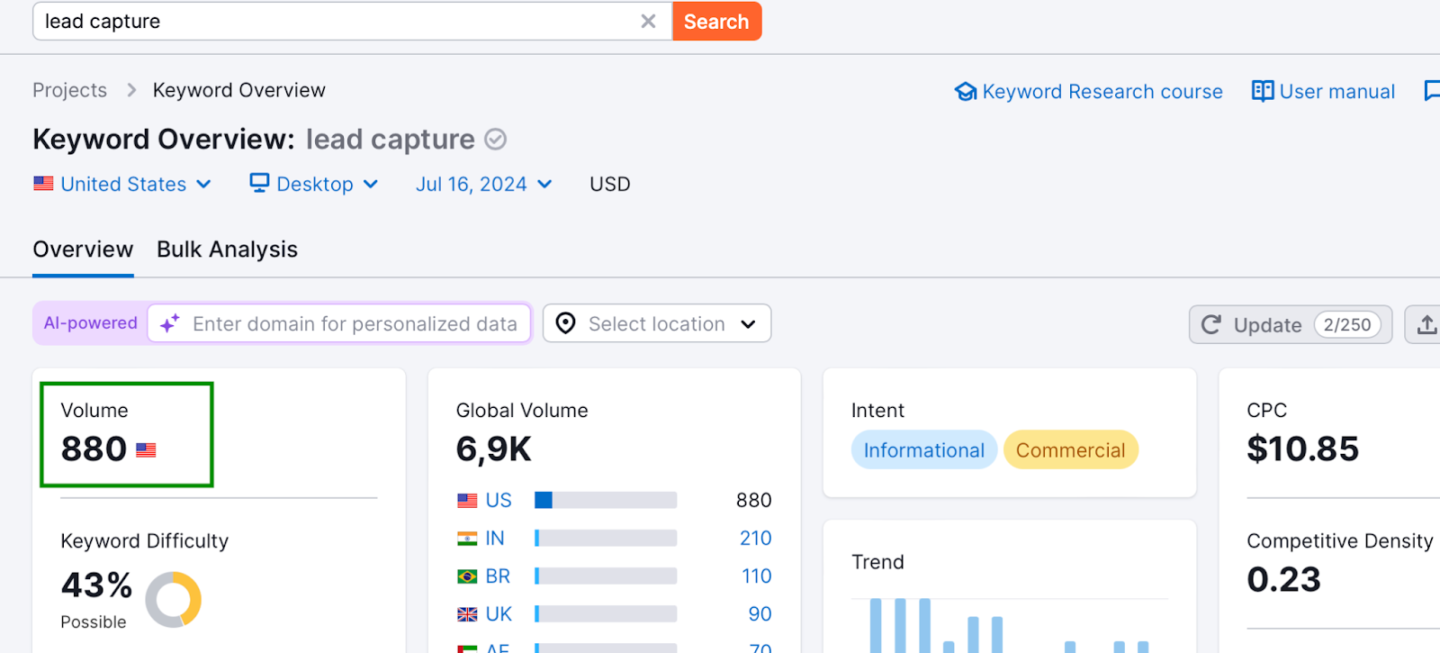Select the Overview tab

point(83,249)
